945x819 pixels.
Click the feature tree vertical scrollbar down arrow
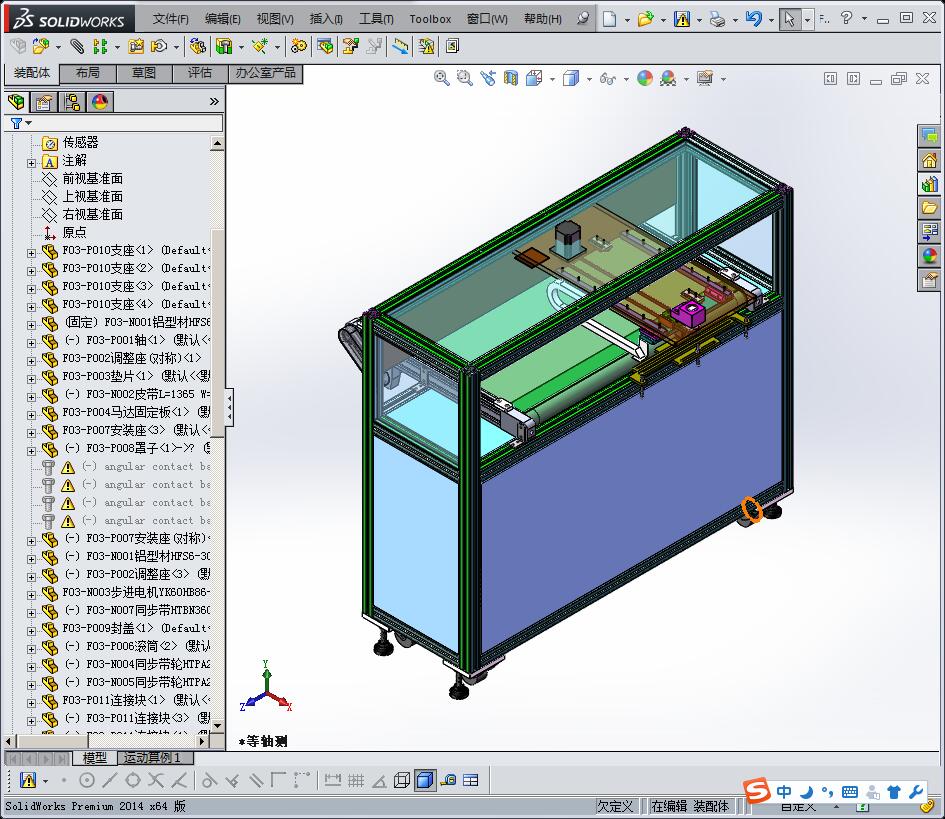pos(218,726)
